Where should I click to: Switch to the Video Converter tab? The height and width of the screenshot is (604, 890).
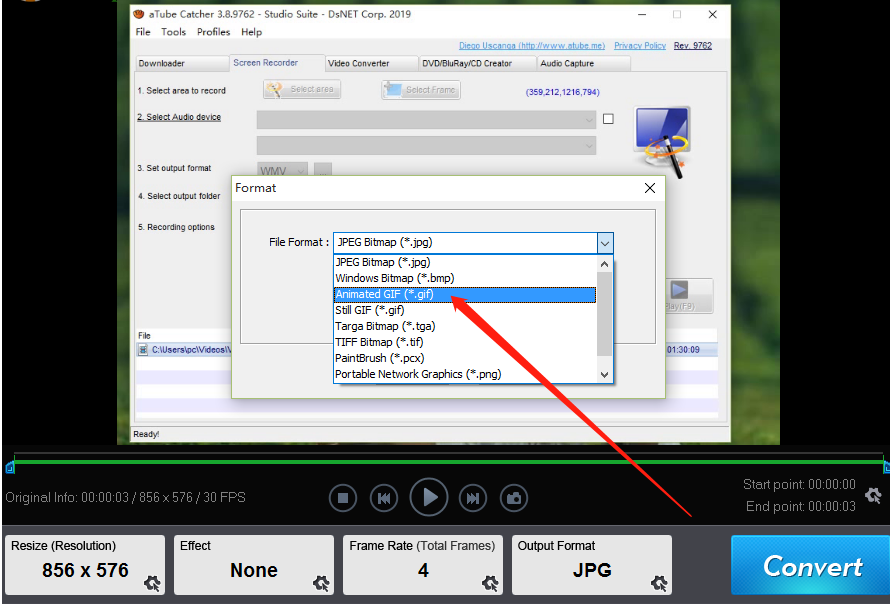tap(359, 63)
